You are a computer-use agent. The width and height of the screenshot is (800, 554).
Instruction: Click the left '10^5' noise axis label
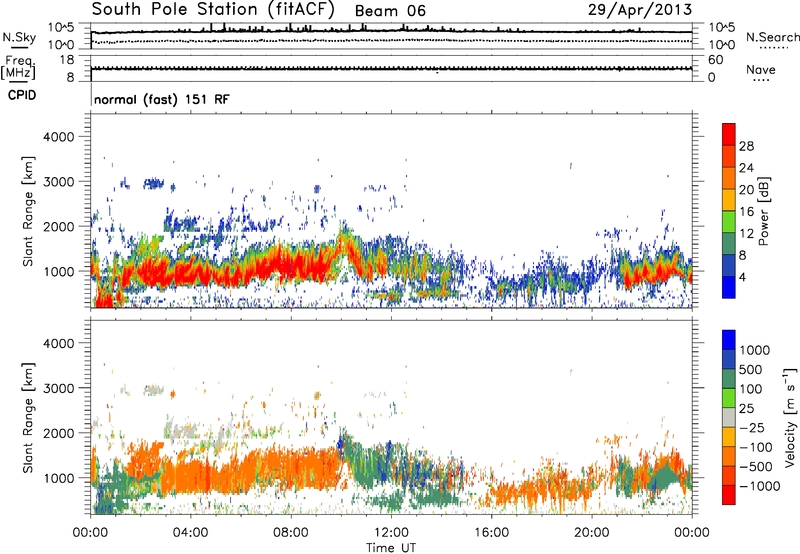point(61,28)
